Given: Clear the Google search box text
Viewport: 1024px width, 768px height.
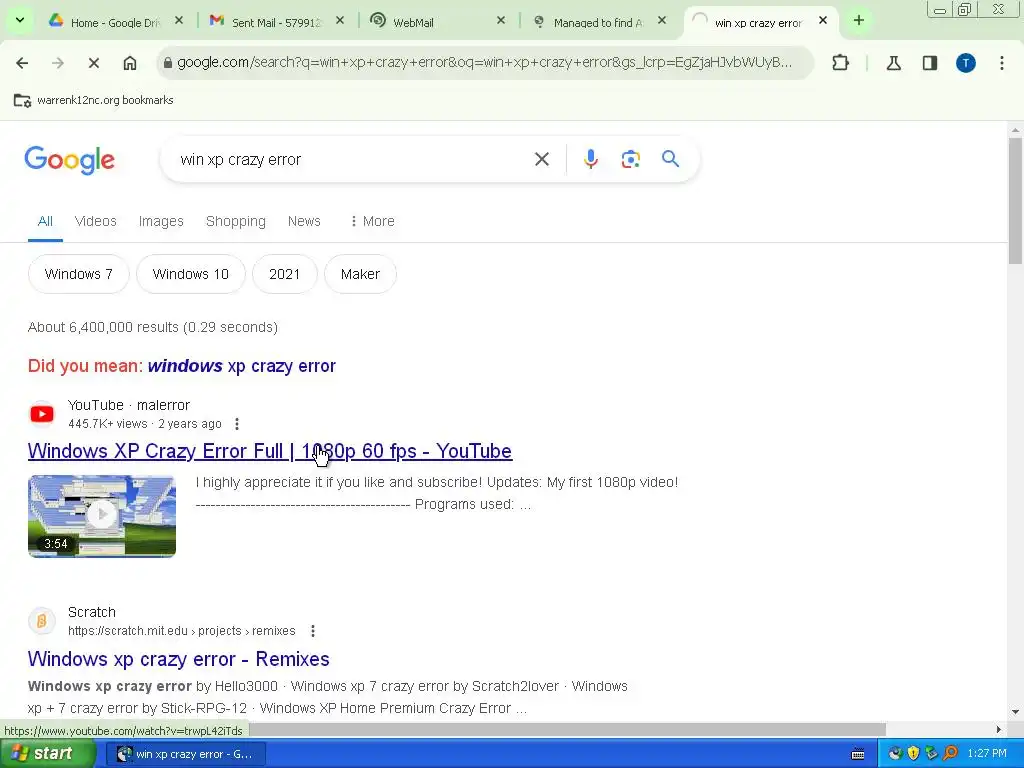Looking at the screenshot, I should tap(541, 159).
